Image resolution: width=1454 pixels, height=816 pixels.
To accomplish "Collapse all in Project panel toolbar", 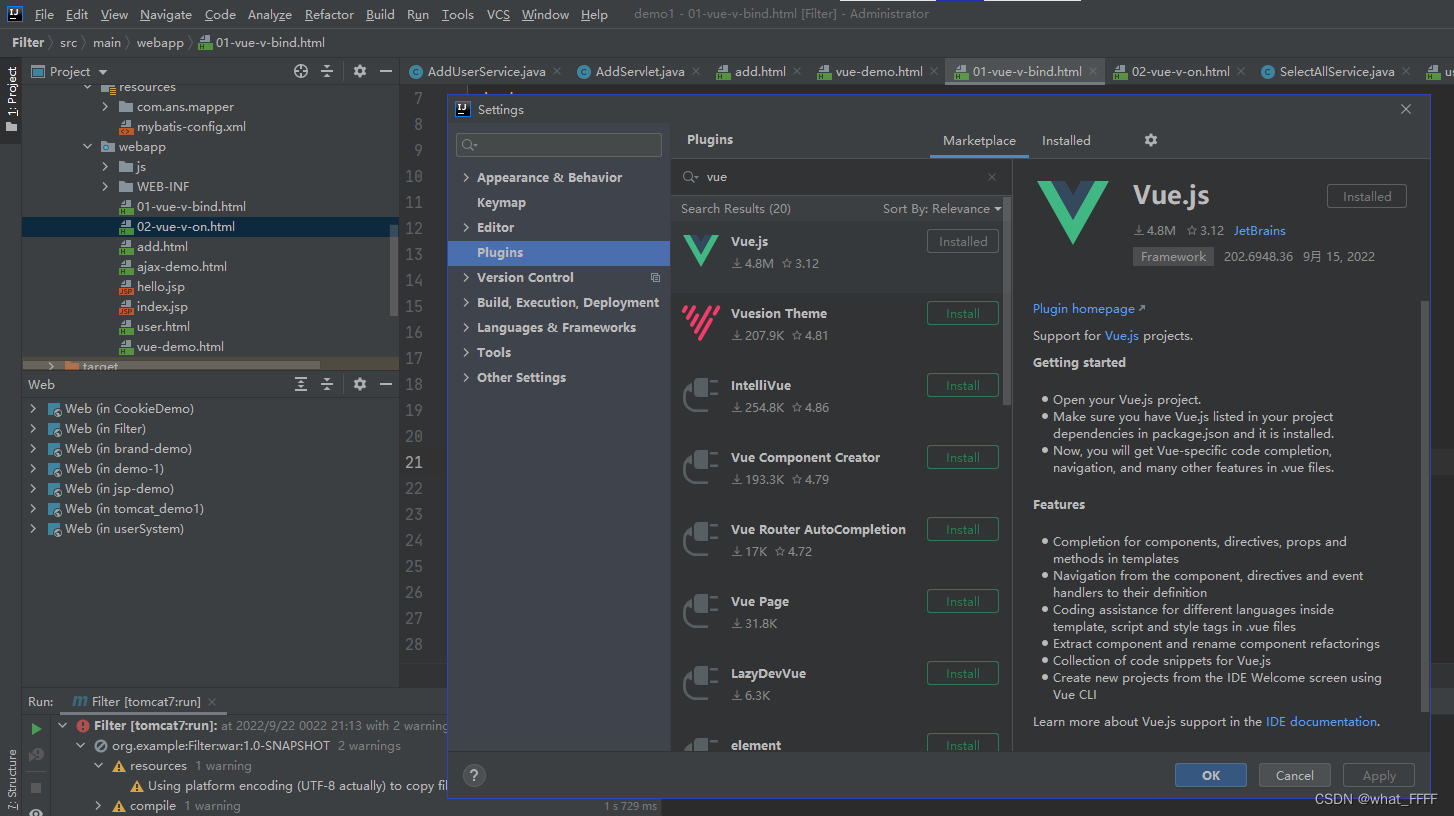I will (x=327, y=72).
